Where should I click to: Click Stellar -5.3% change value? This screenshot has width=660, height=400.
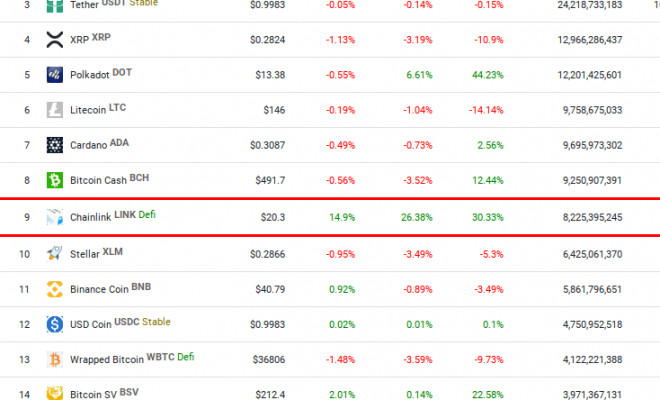pos(492,254)
